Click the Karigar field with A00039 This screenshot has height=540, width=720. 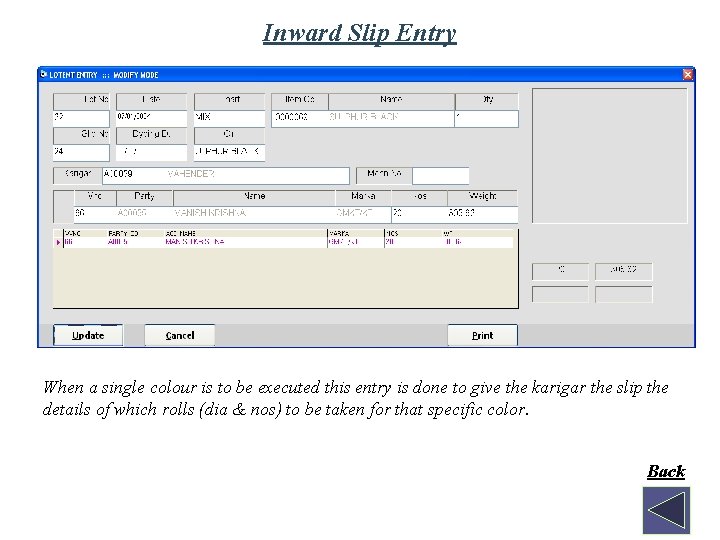tap(225, 175)
